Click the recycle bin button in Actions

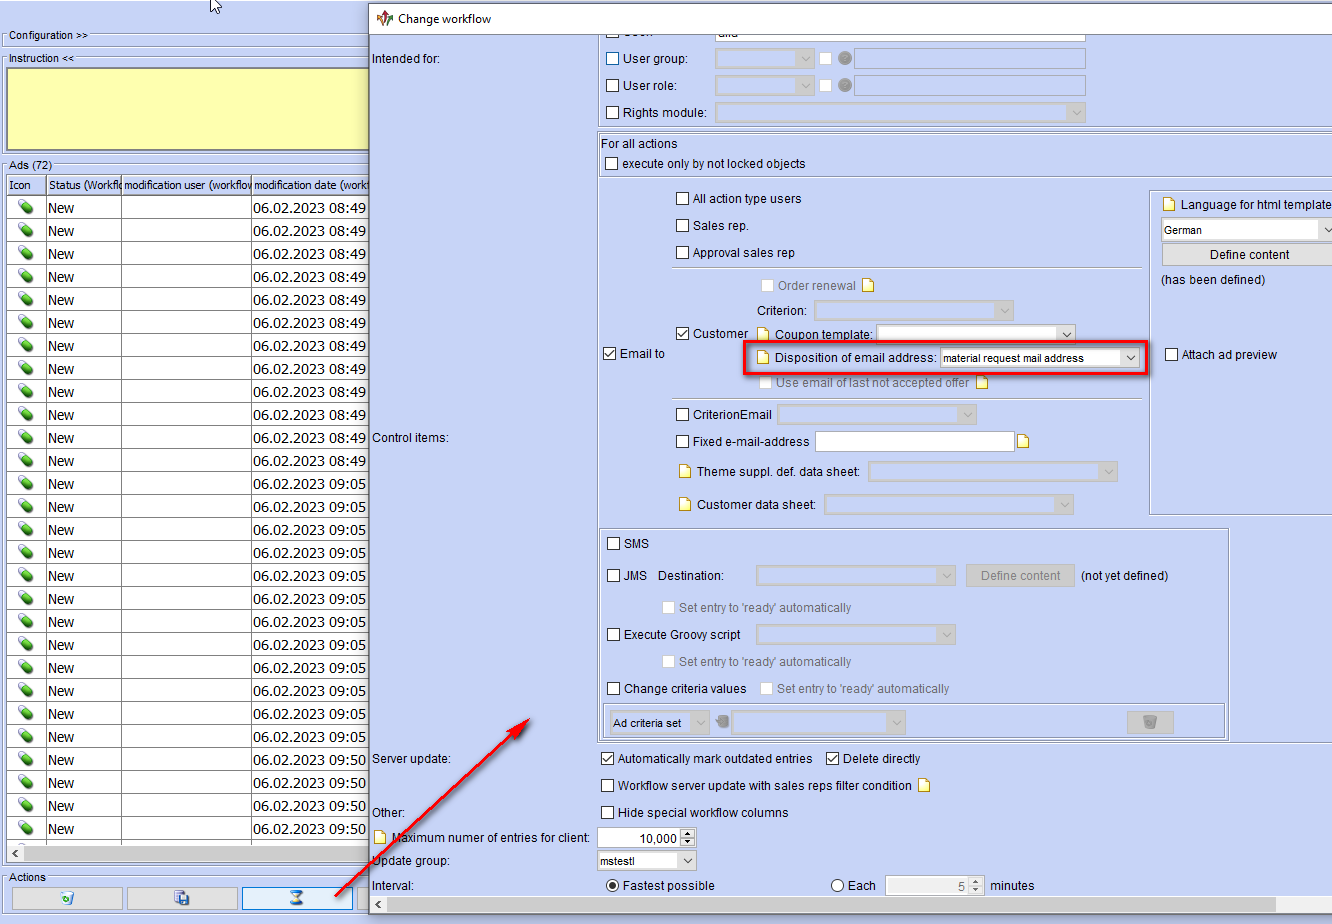point(67,898)
